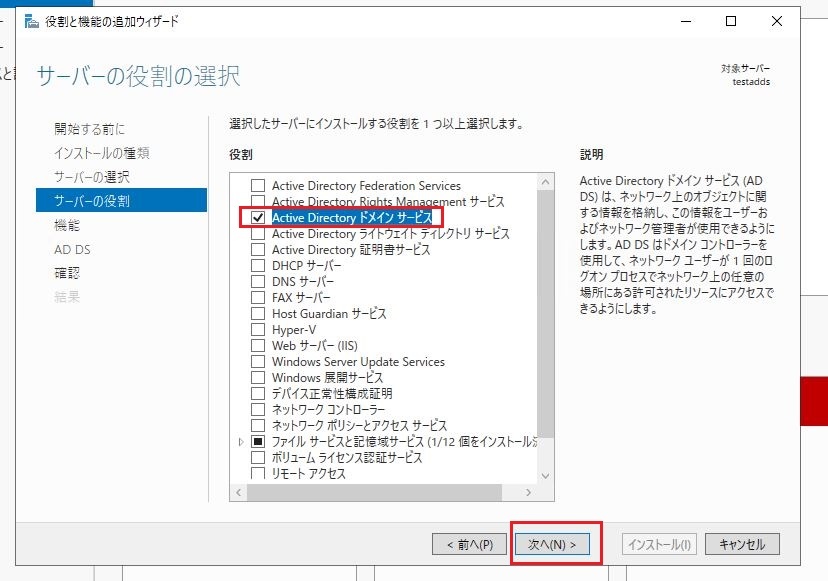Enable FAX サーバー role checkbox
The image size is (828, 581).
[x=258, y=297]
